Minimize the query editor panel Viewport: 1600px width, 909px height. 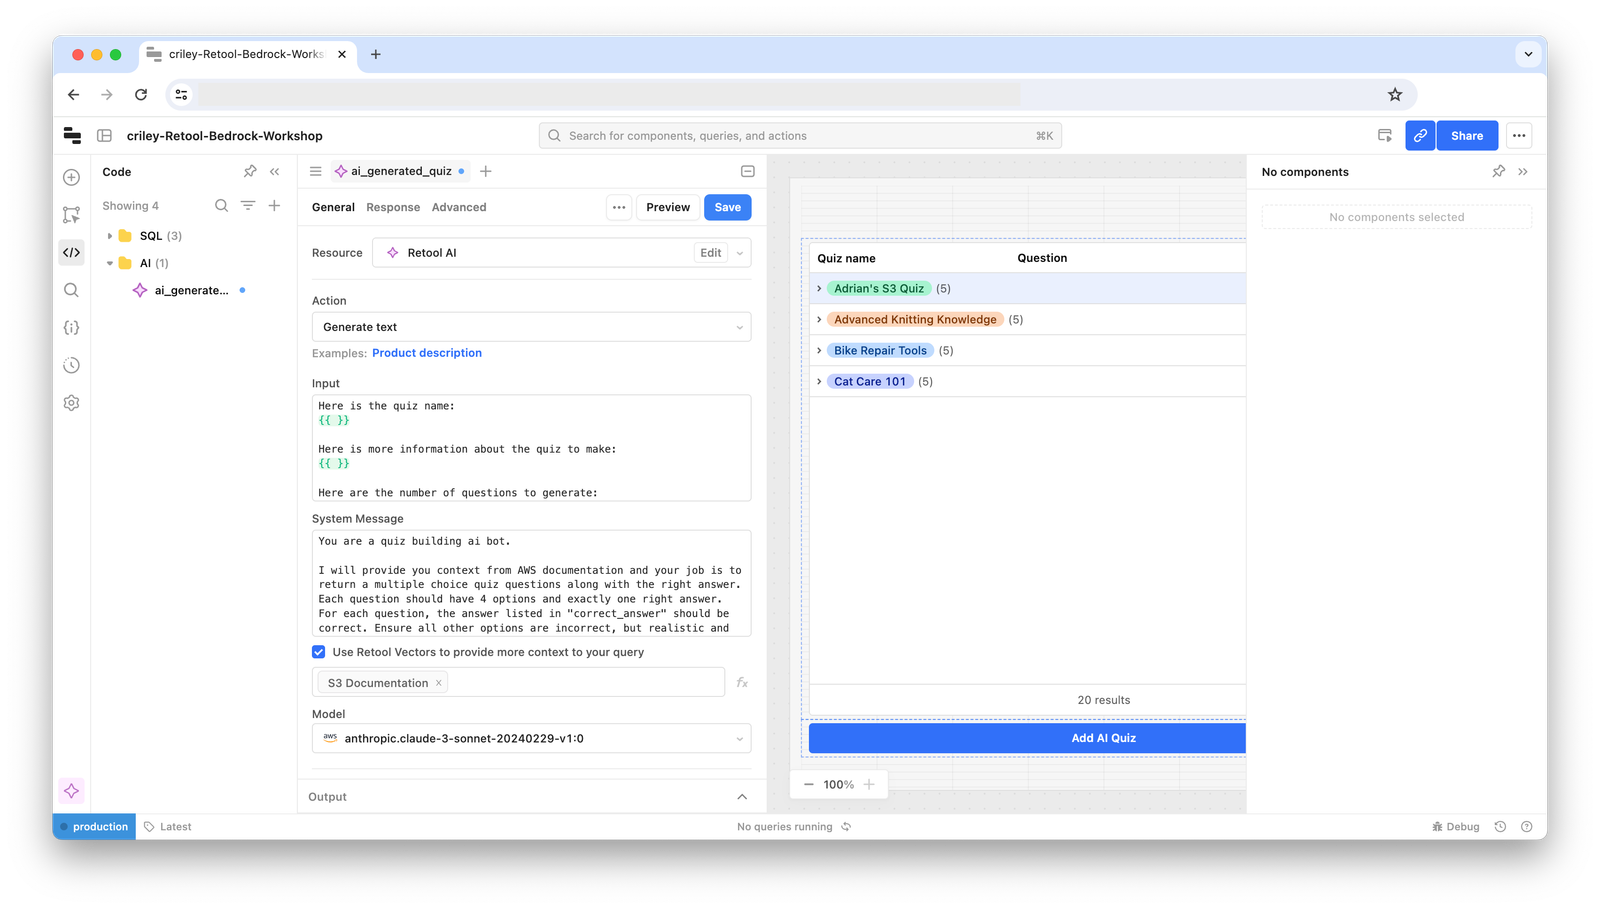747,171
